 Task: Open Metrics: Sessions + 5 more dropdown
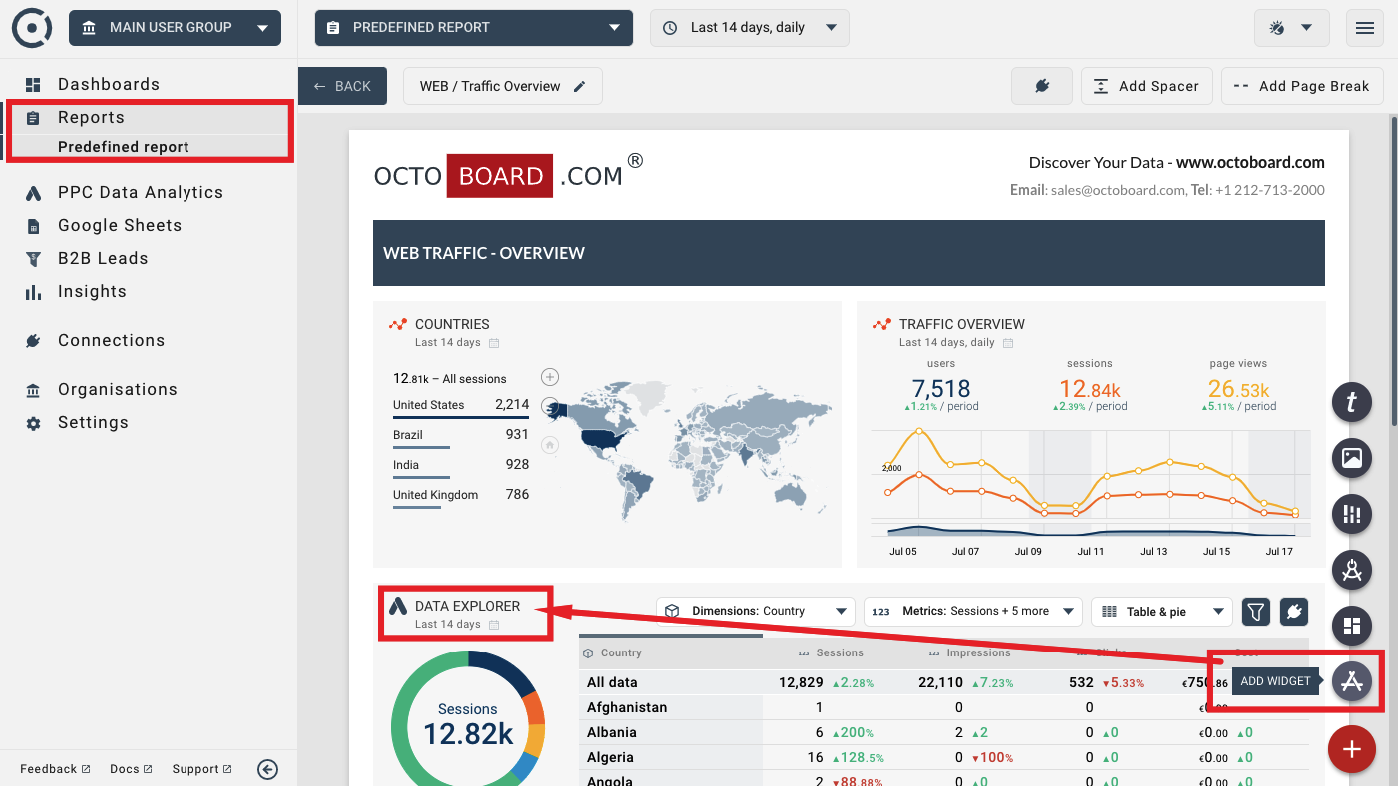pos(973,611)
